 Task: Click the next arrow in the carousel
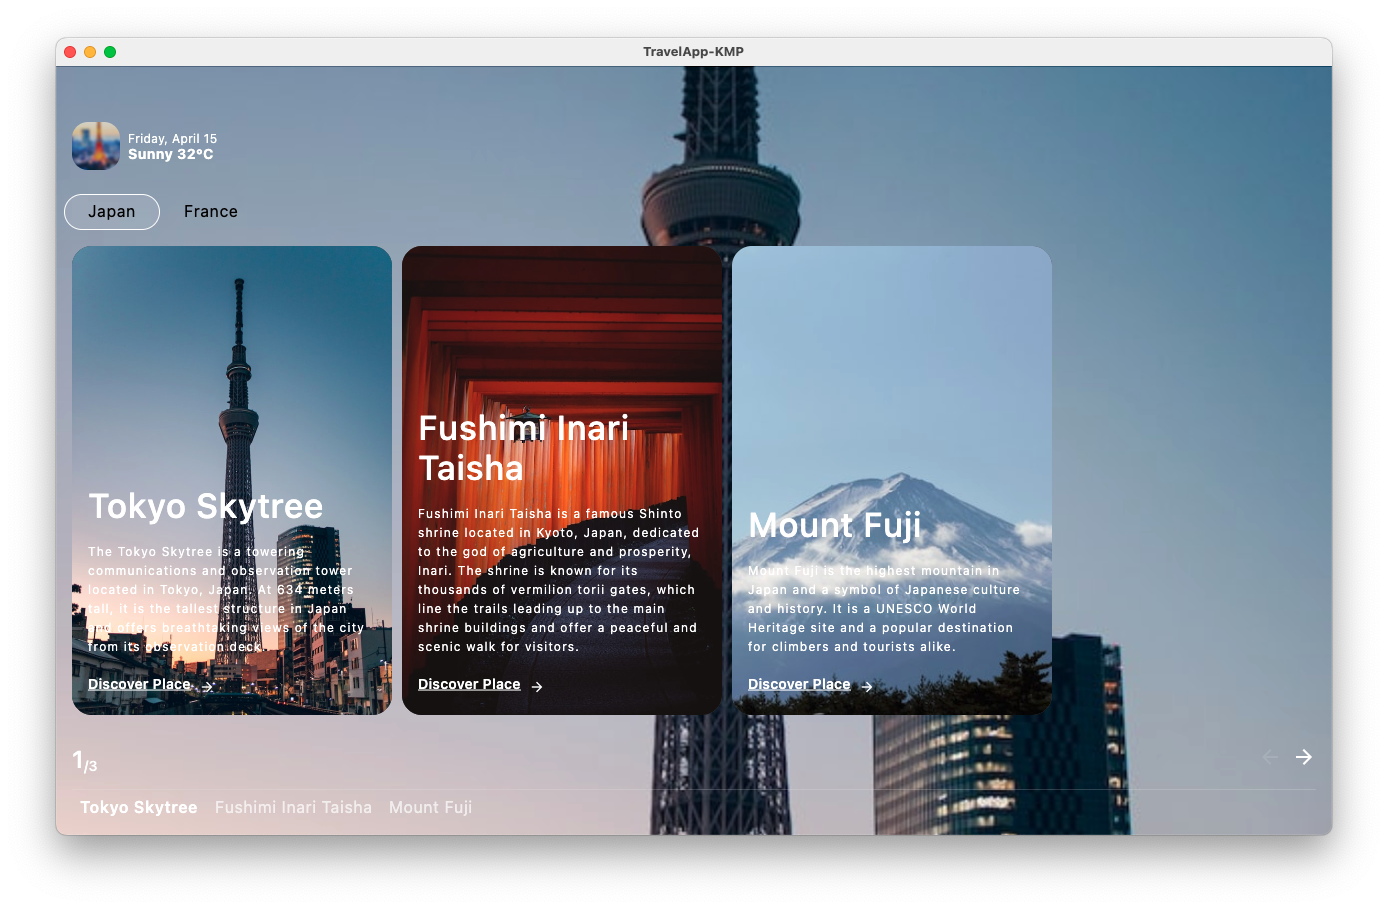[x=1303, y=757]
